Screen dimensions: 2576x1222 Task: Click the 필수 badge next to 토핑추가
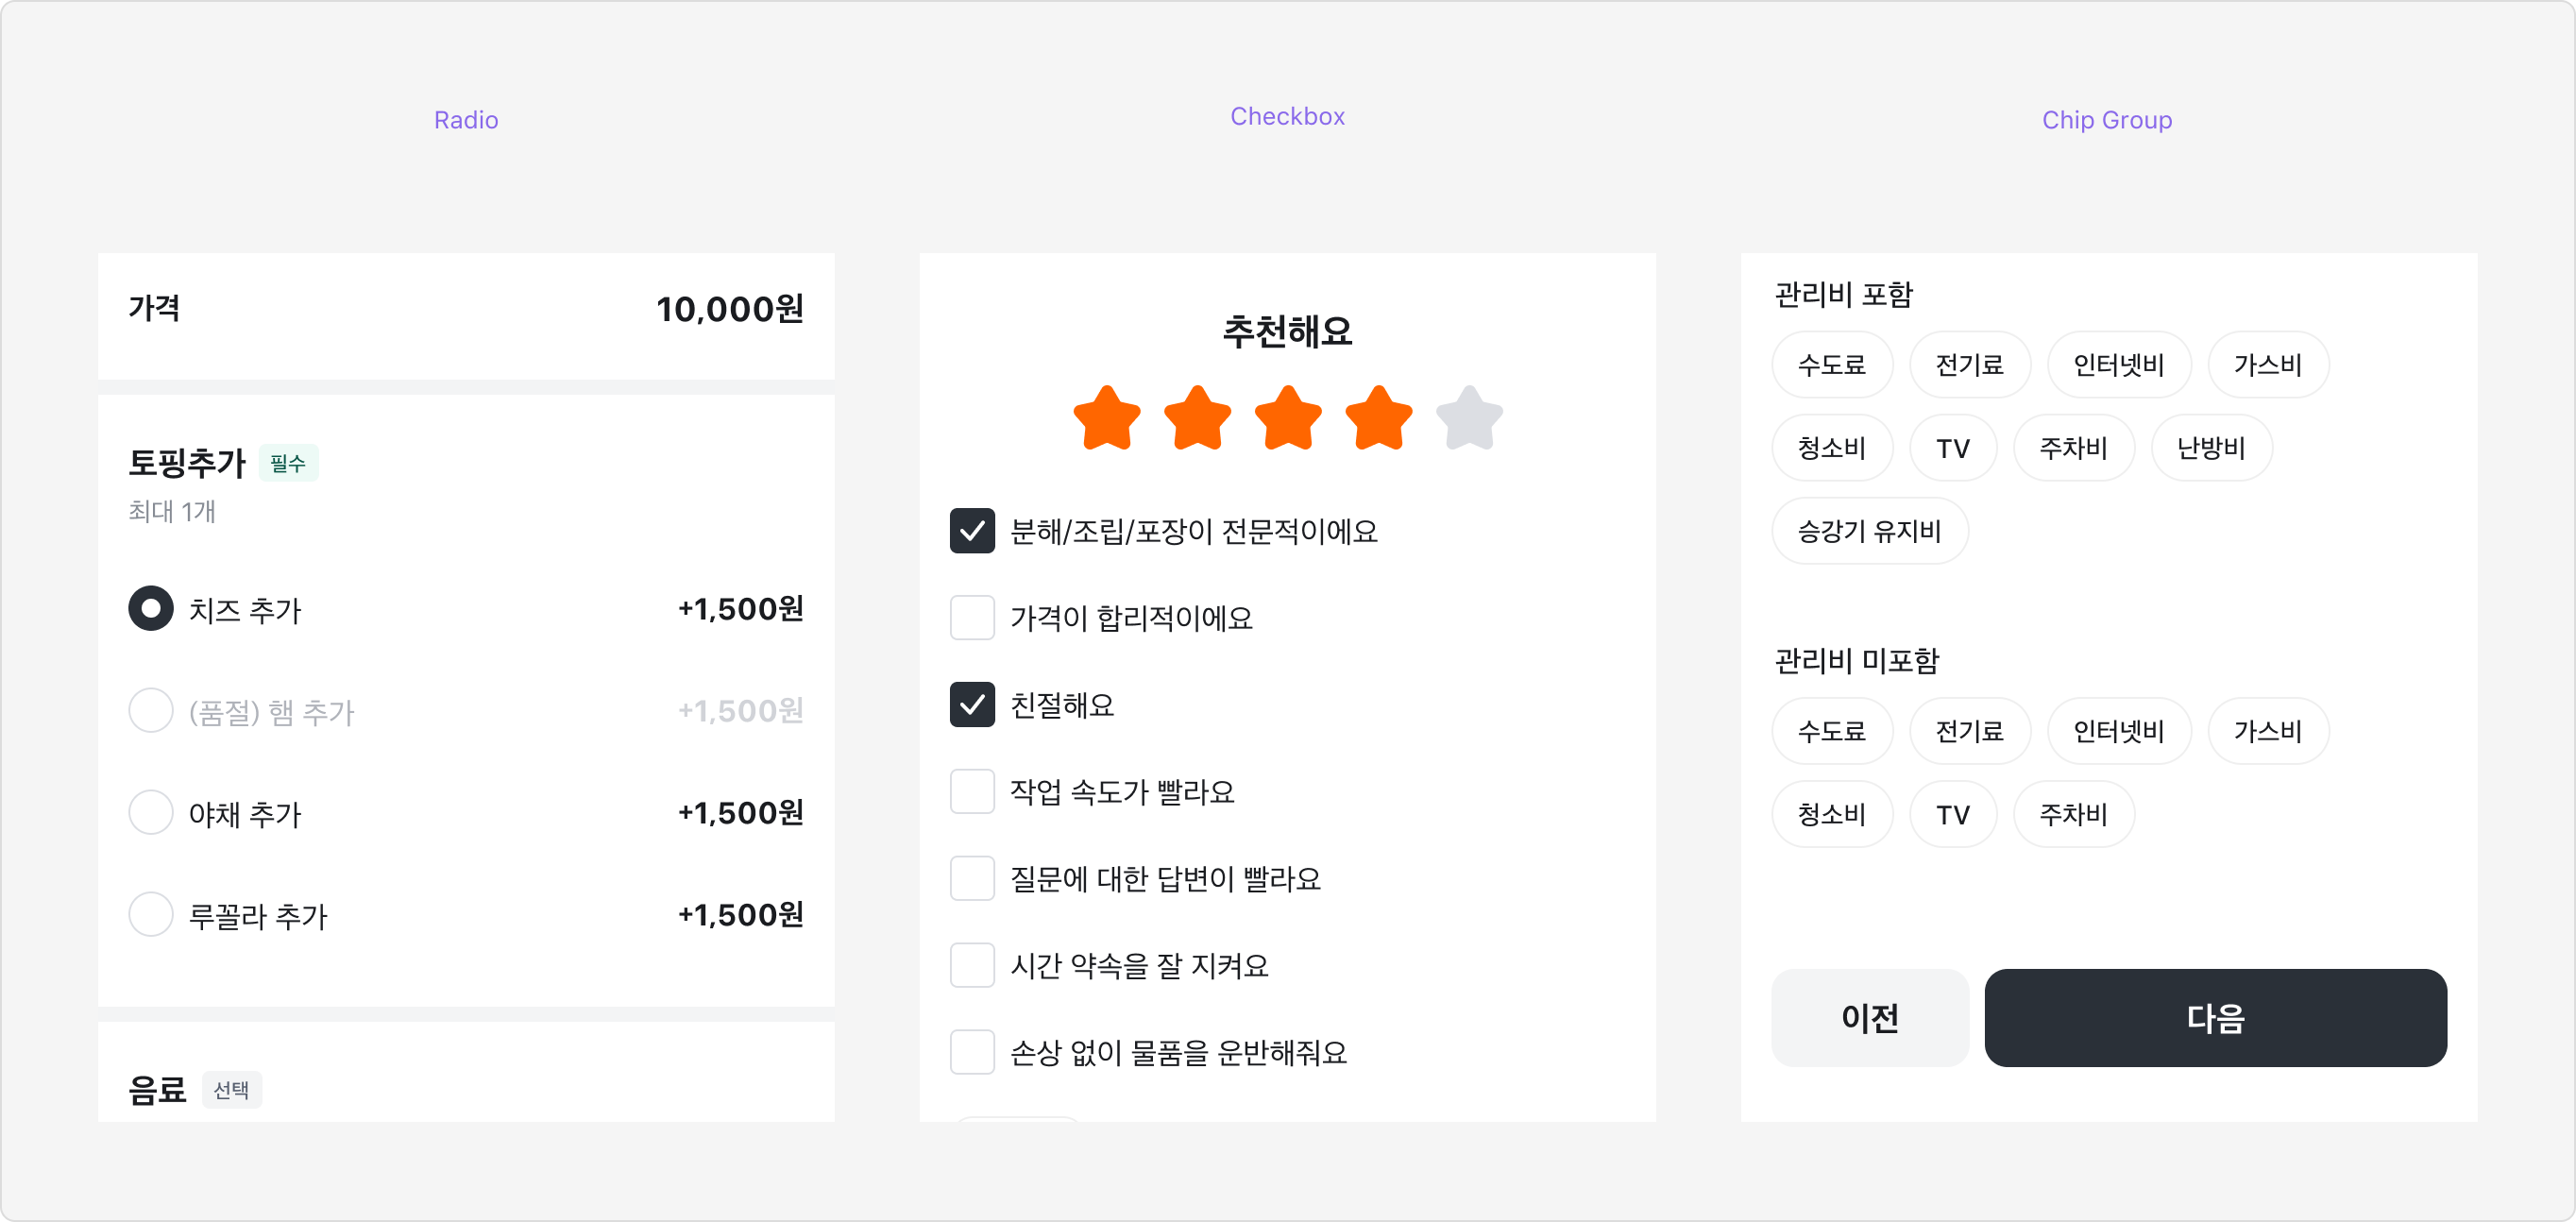click(288, 462)
